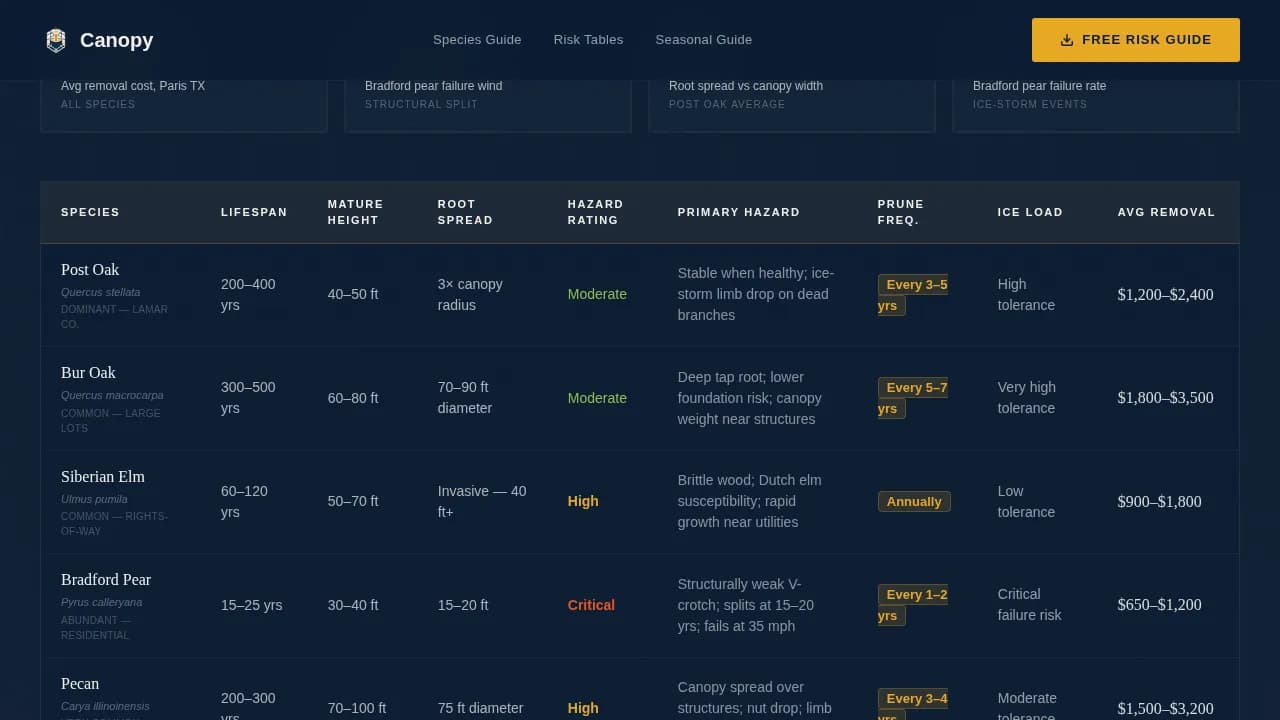Click the Prune Freq. column header

click(901, 212)
